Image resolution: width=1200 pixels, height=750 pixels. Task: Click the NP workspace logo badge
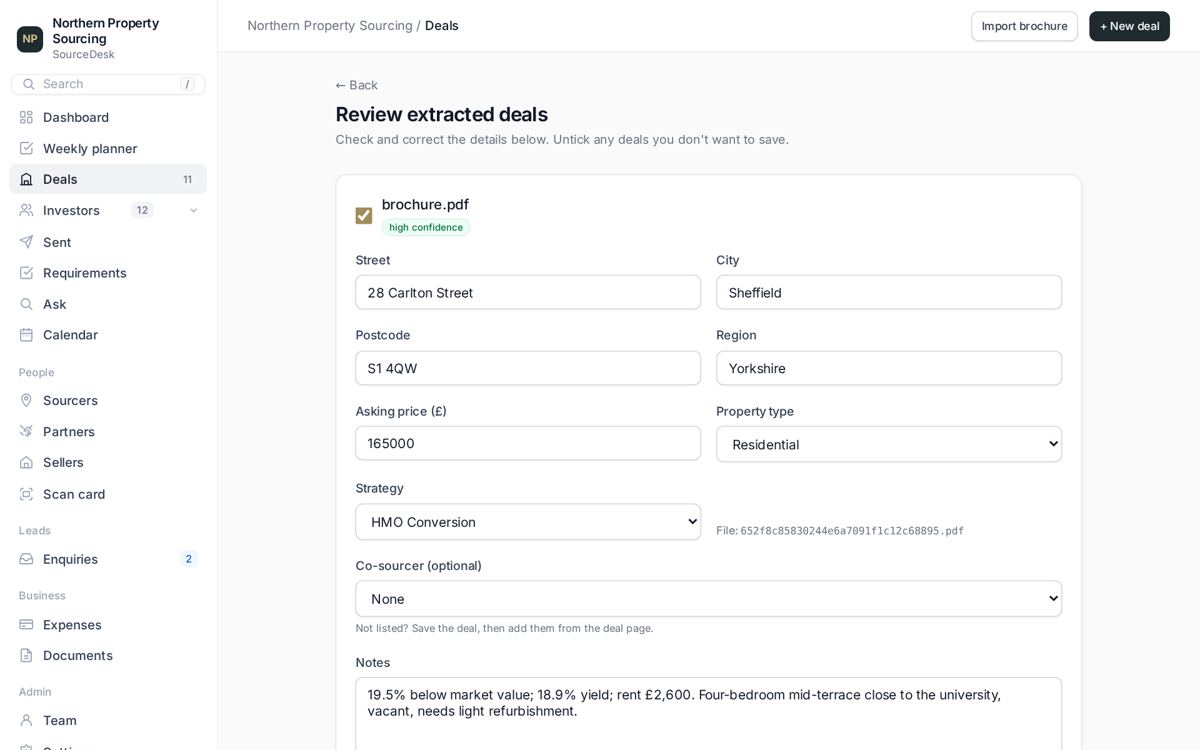click(x=30, y=39)
